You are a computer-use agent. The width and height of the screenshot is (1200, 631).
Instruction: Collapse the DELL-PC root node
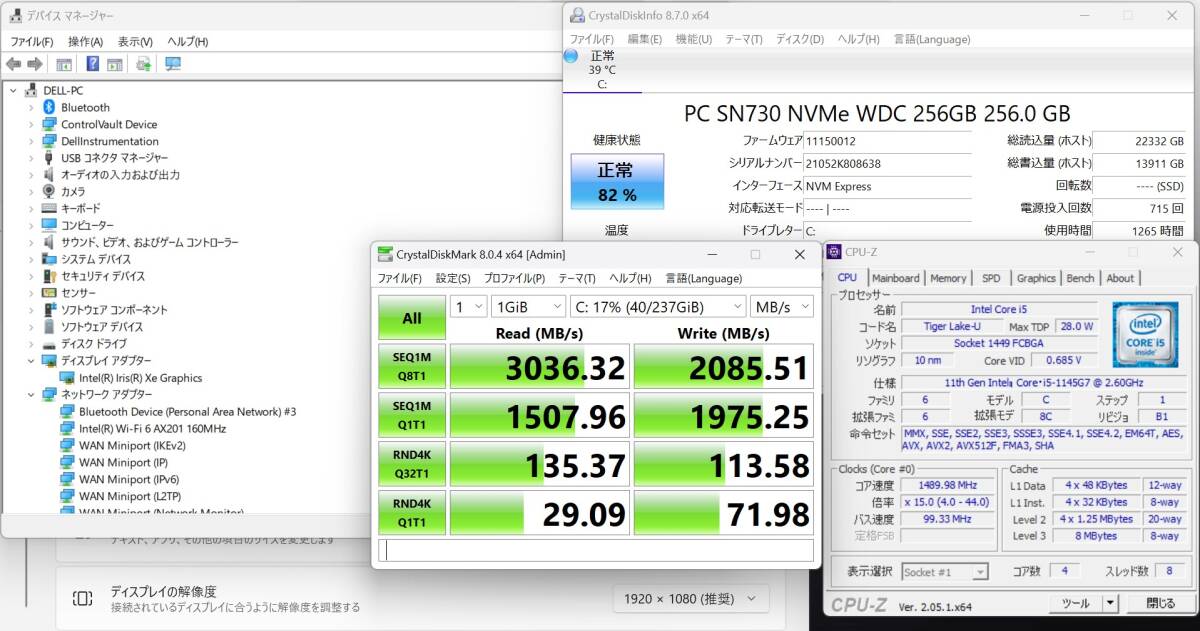click(x=13, y=90)
